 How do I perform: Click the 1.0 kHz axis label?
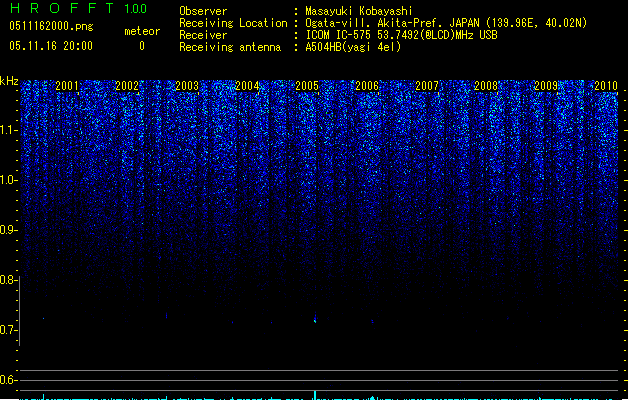click(x=8, y=180)
